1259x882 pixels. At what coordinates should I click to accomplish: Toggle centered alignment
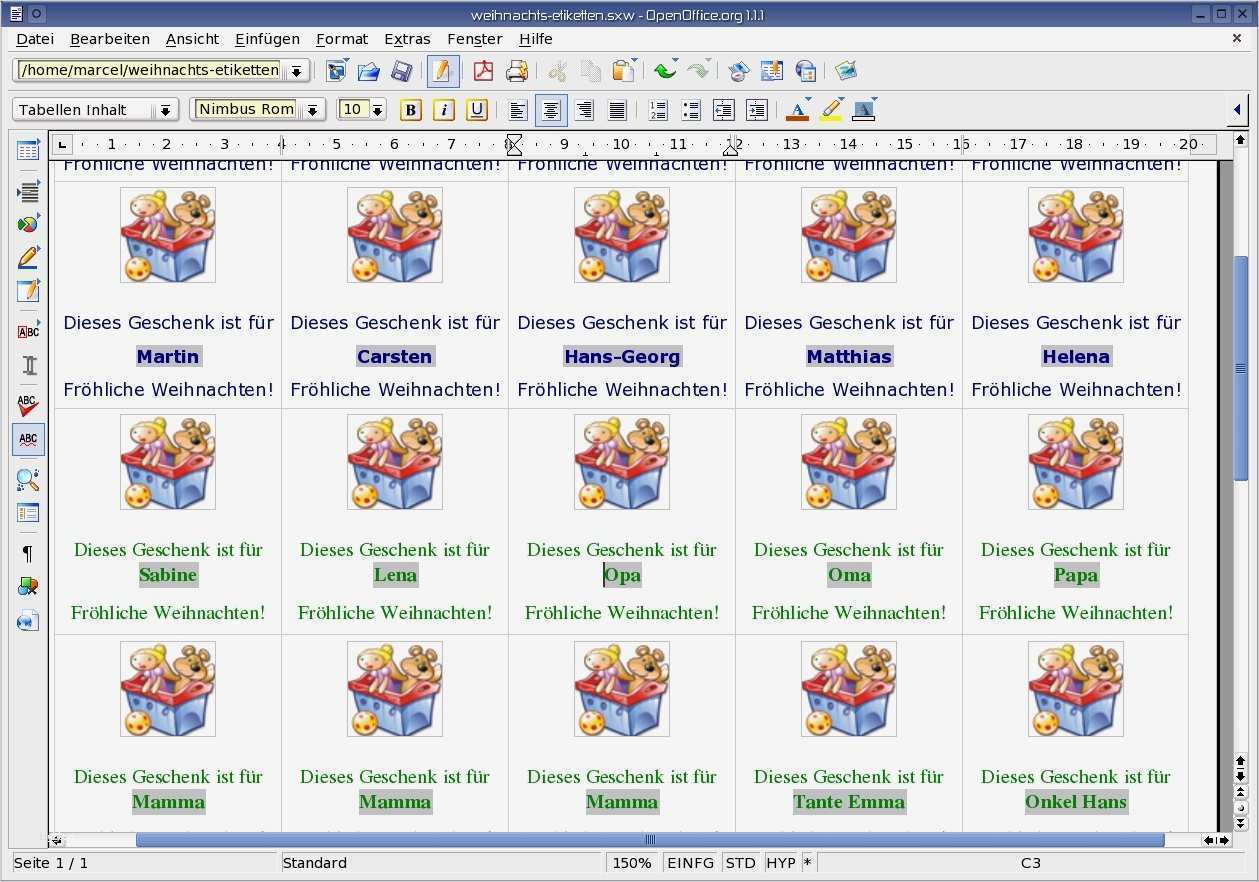tap(551, 110)
